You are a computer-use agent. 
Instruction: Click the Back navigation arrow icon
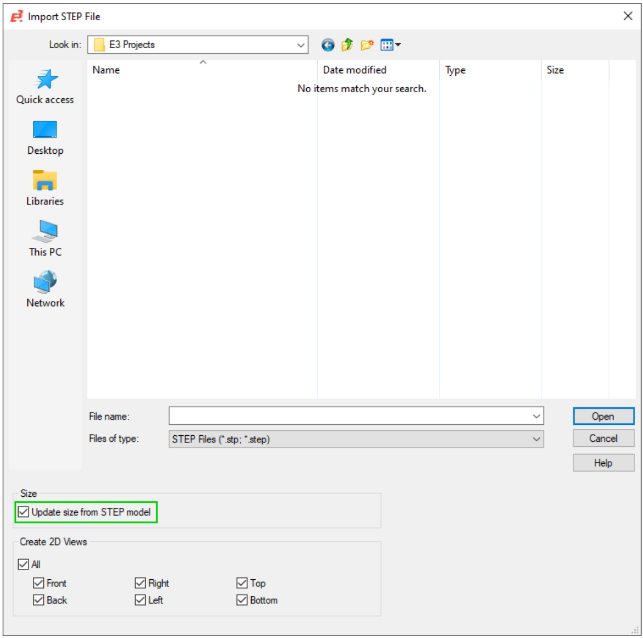[x=328, y=45]
